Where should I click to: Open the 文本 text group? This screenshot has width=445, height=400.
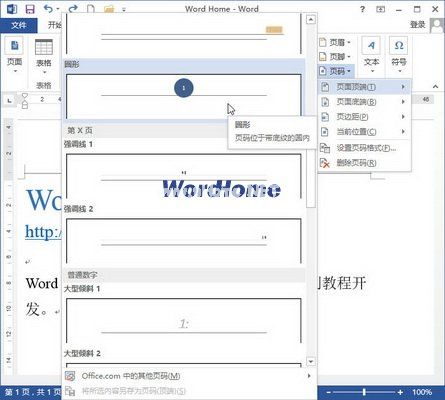(x=371, y=55)
